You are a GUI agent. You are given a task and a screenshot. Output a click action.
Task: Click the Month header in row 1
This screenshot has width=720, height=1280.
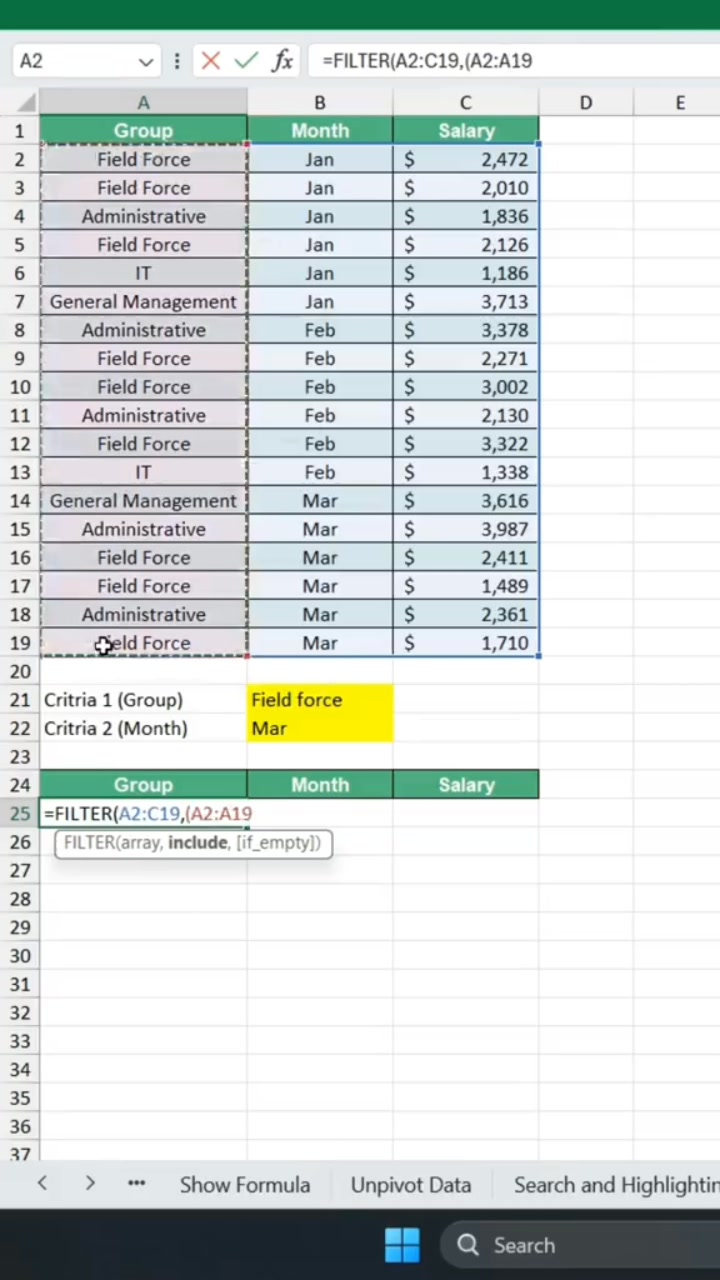click(x=320, y=130)
